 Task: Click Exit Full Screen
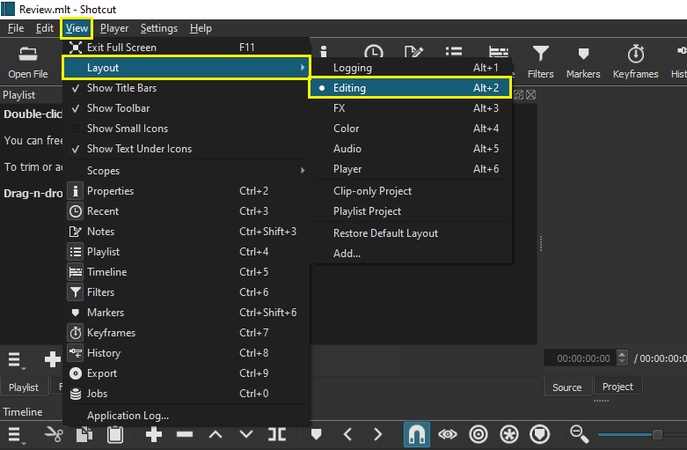pos(187,47)
